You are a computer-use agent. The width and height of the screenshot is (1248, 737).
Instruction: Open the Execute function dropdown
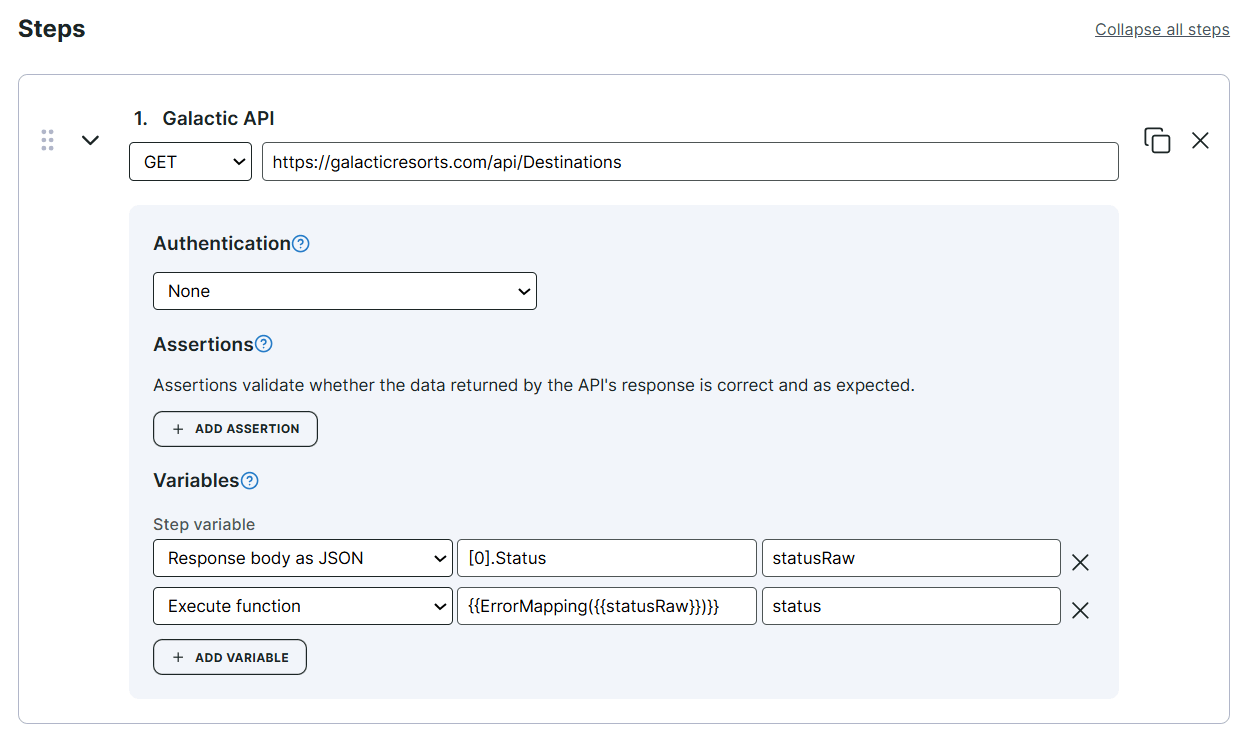point(303,606)
